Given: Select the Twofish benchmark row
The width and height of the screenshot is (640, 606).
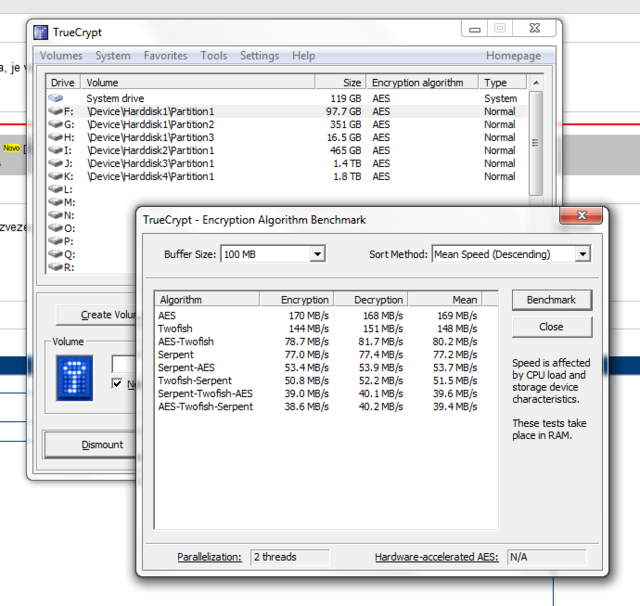Looking at the screenshot, I should [x=326, y=329].
